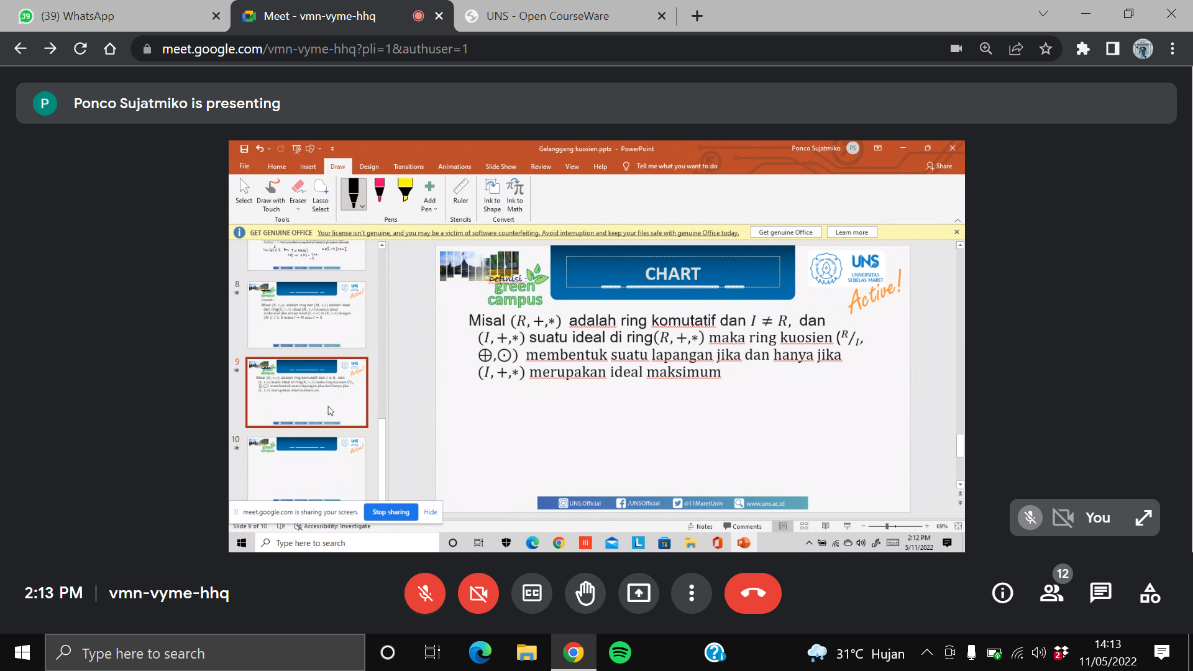The width and height of the screenshot is (1193, 671).
Task: Open the weather widget 31°C Hujan
Action: [856, 653]
